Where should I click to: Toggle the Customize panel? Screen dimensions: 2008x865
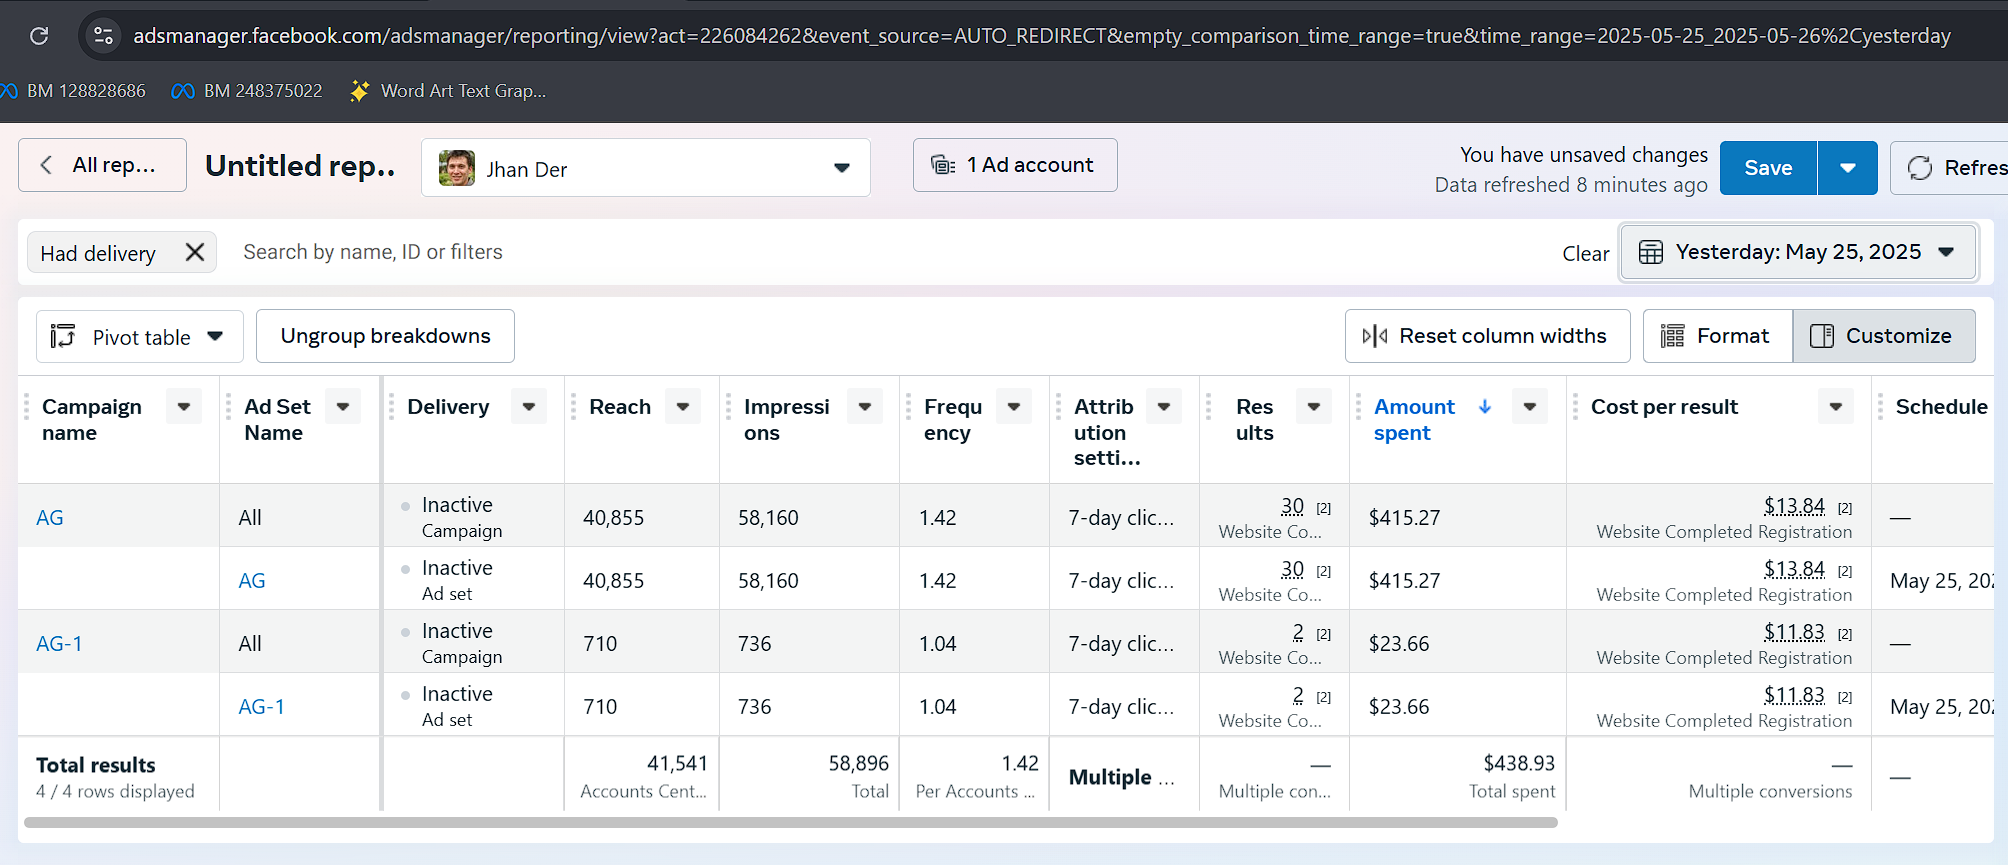1883,336
